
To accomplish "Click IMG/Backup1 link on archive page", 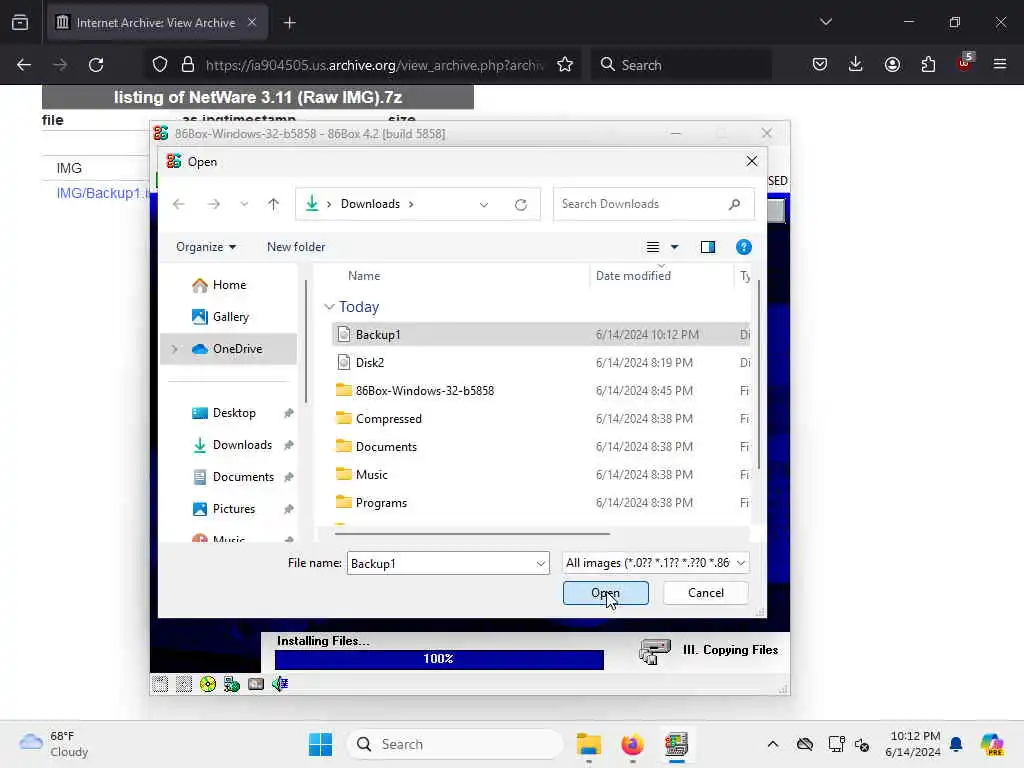I will [x=103, y=193].
